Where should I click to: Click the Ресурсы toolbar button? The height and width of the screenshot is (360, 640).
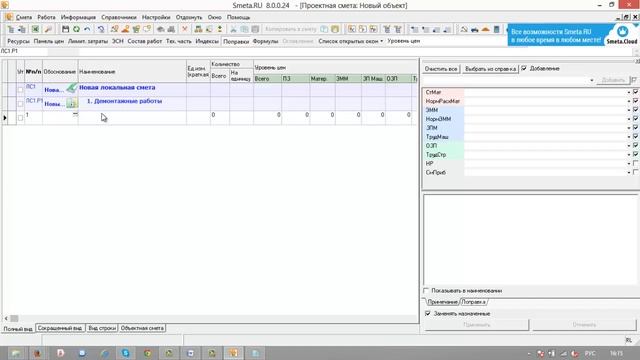coord(18,41)
